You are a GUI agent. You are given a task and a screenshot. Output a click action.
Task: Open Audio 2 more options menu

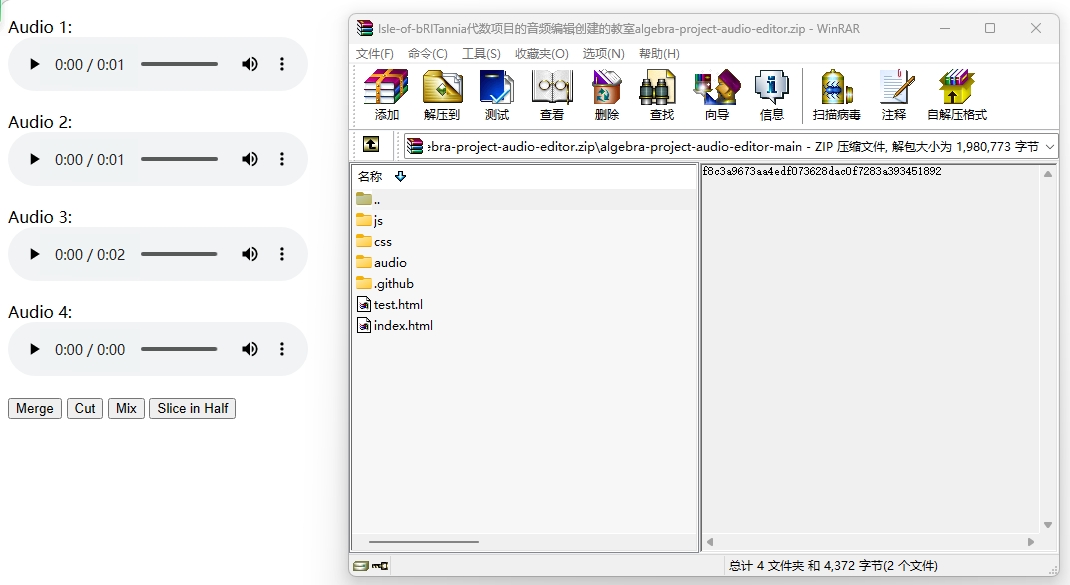point(282,159)
